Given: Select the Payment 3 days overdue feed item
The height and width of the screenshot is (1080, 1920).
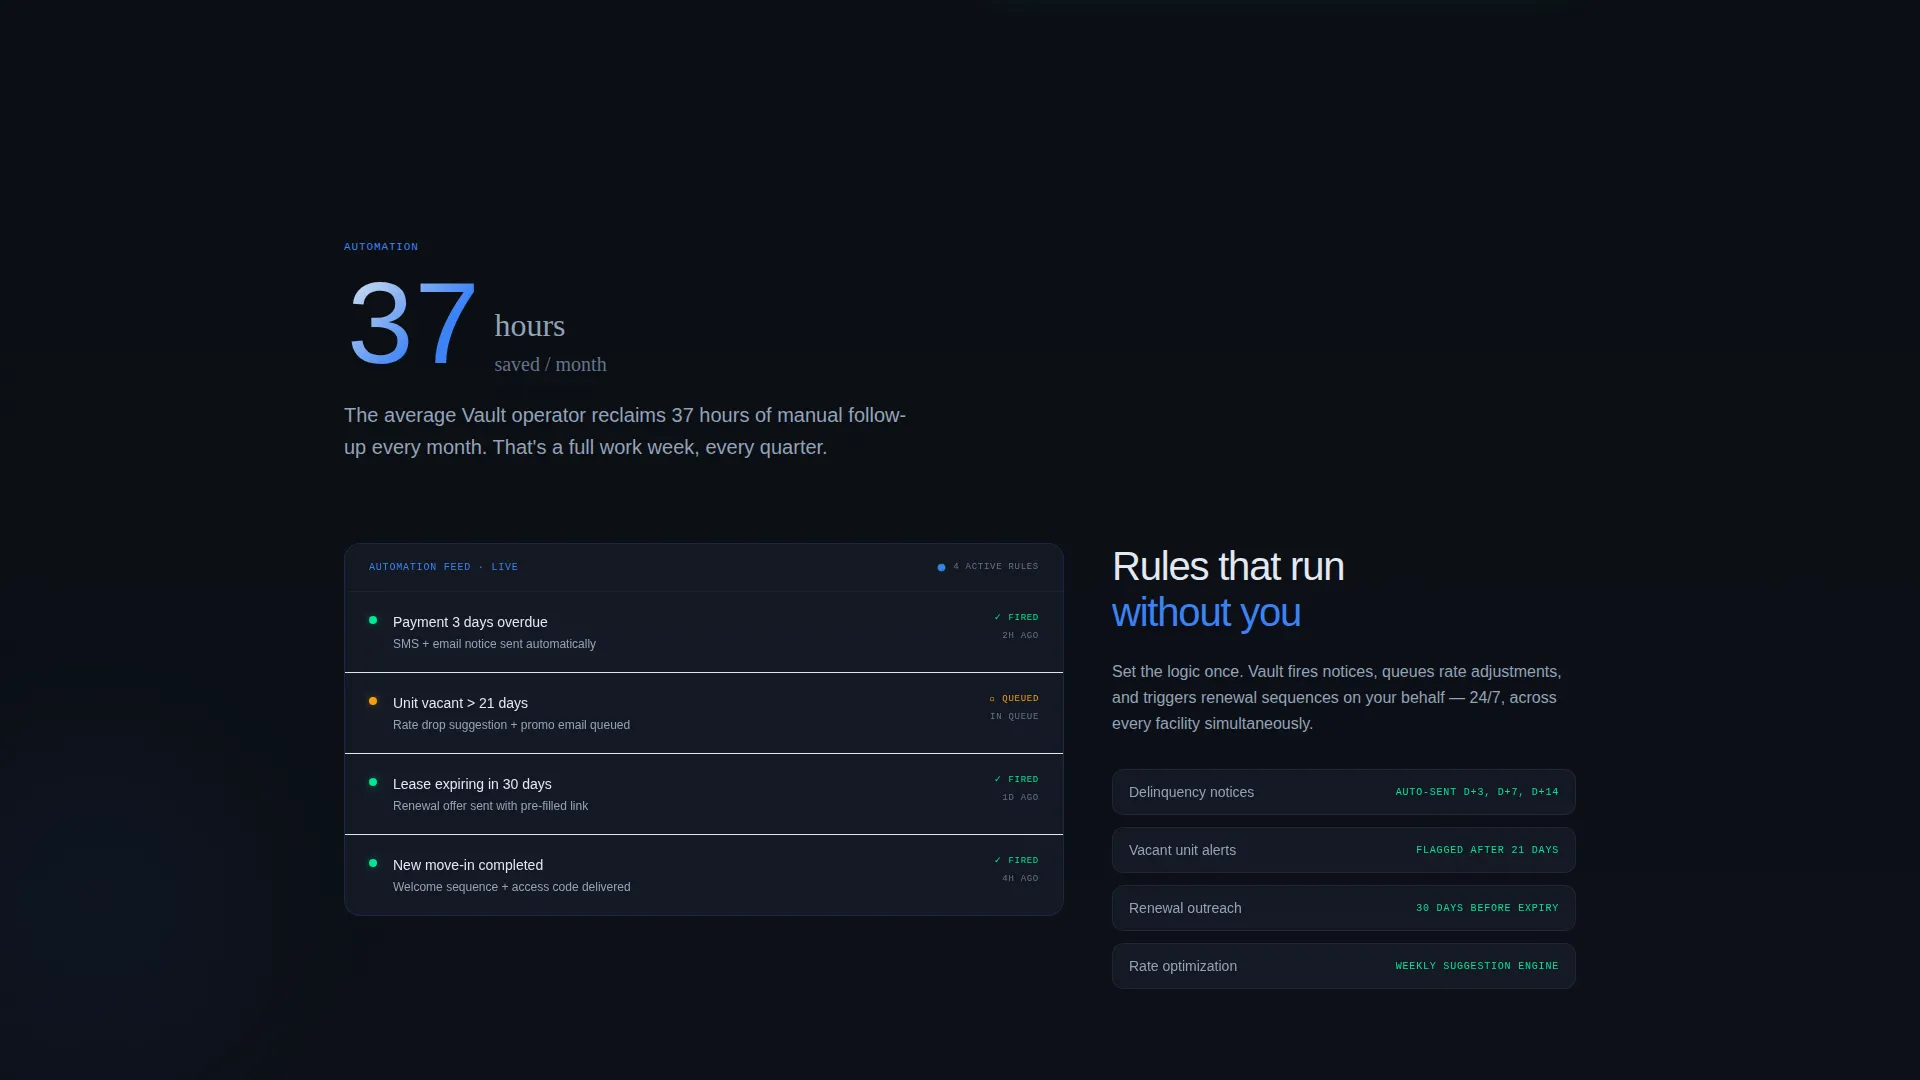Looking at the screenshot, I should click(704, 632).
